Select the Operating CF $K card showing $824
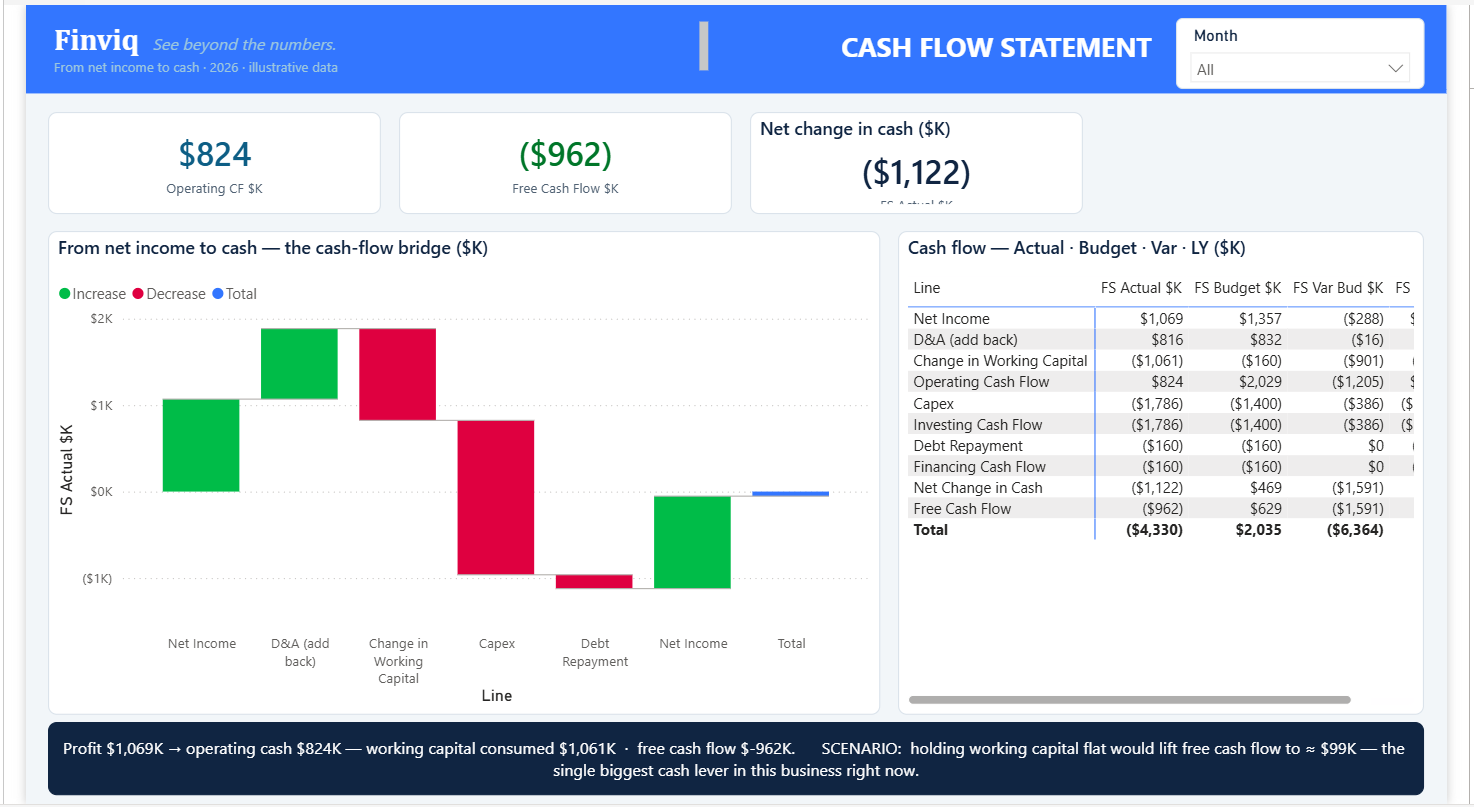Viewport: 1474px width, 807px height. tap(214, 163)
